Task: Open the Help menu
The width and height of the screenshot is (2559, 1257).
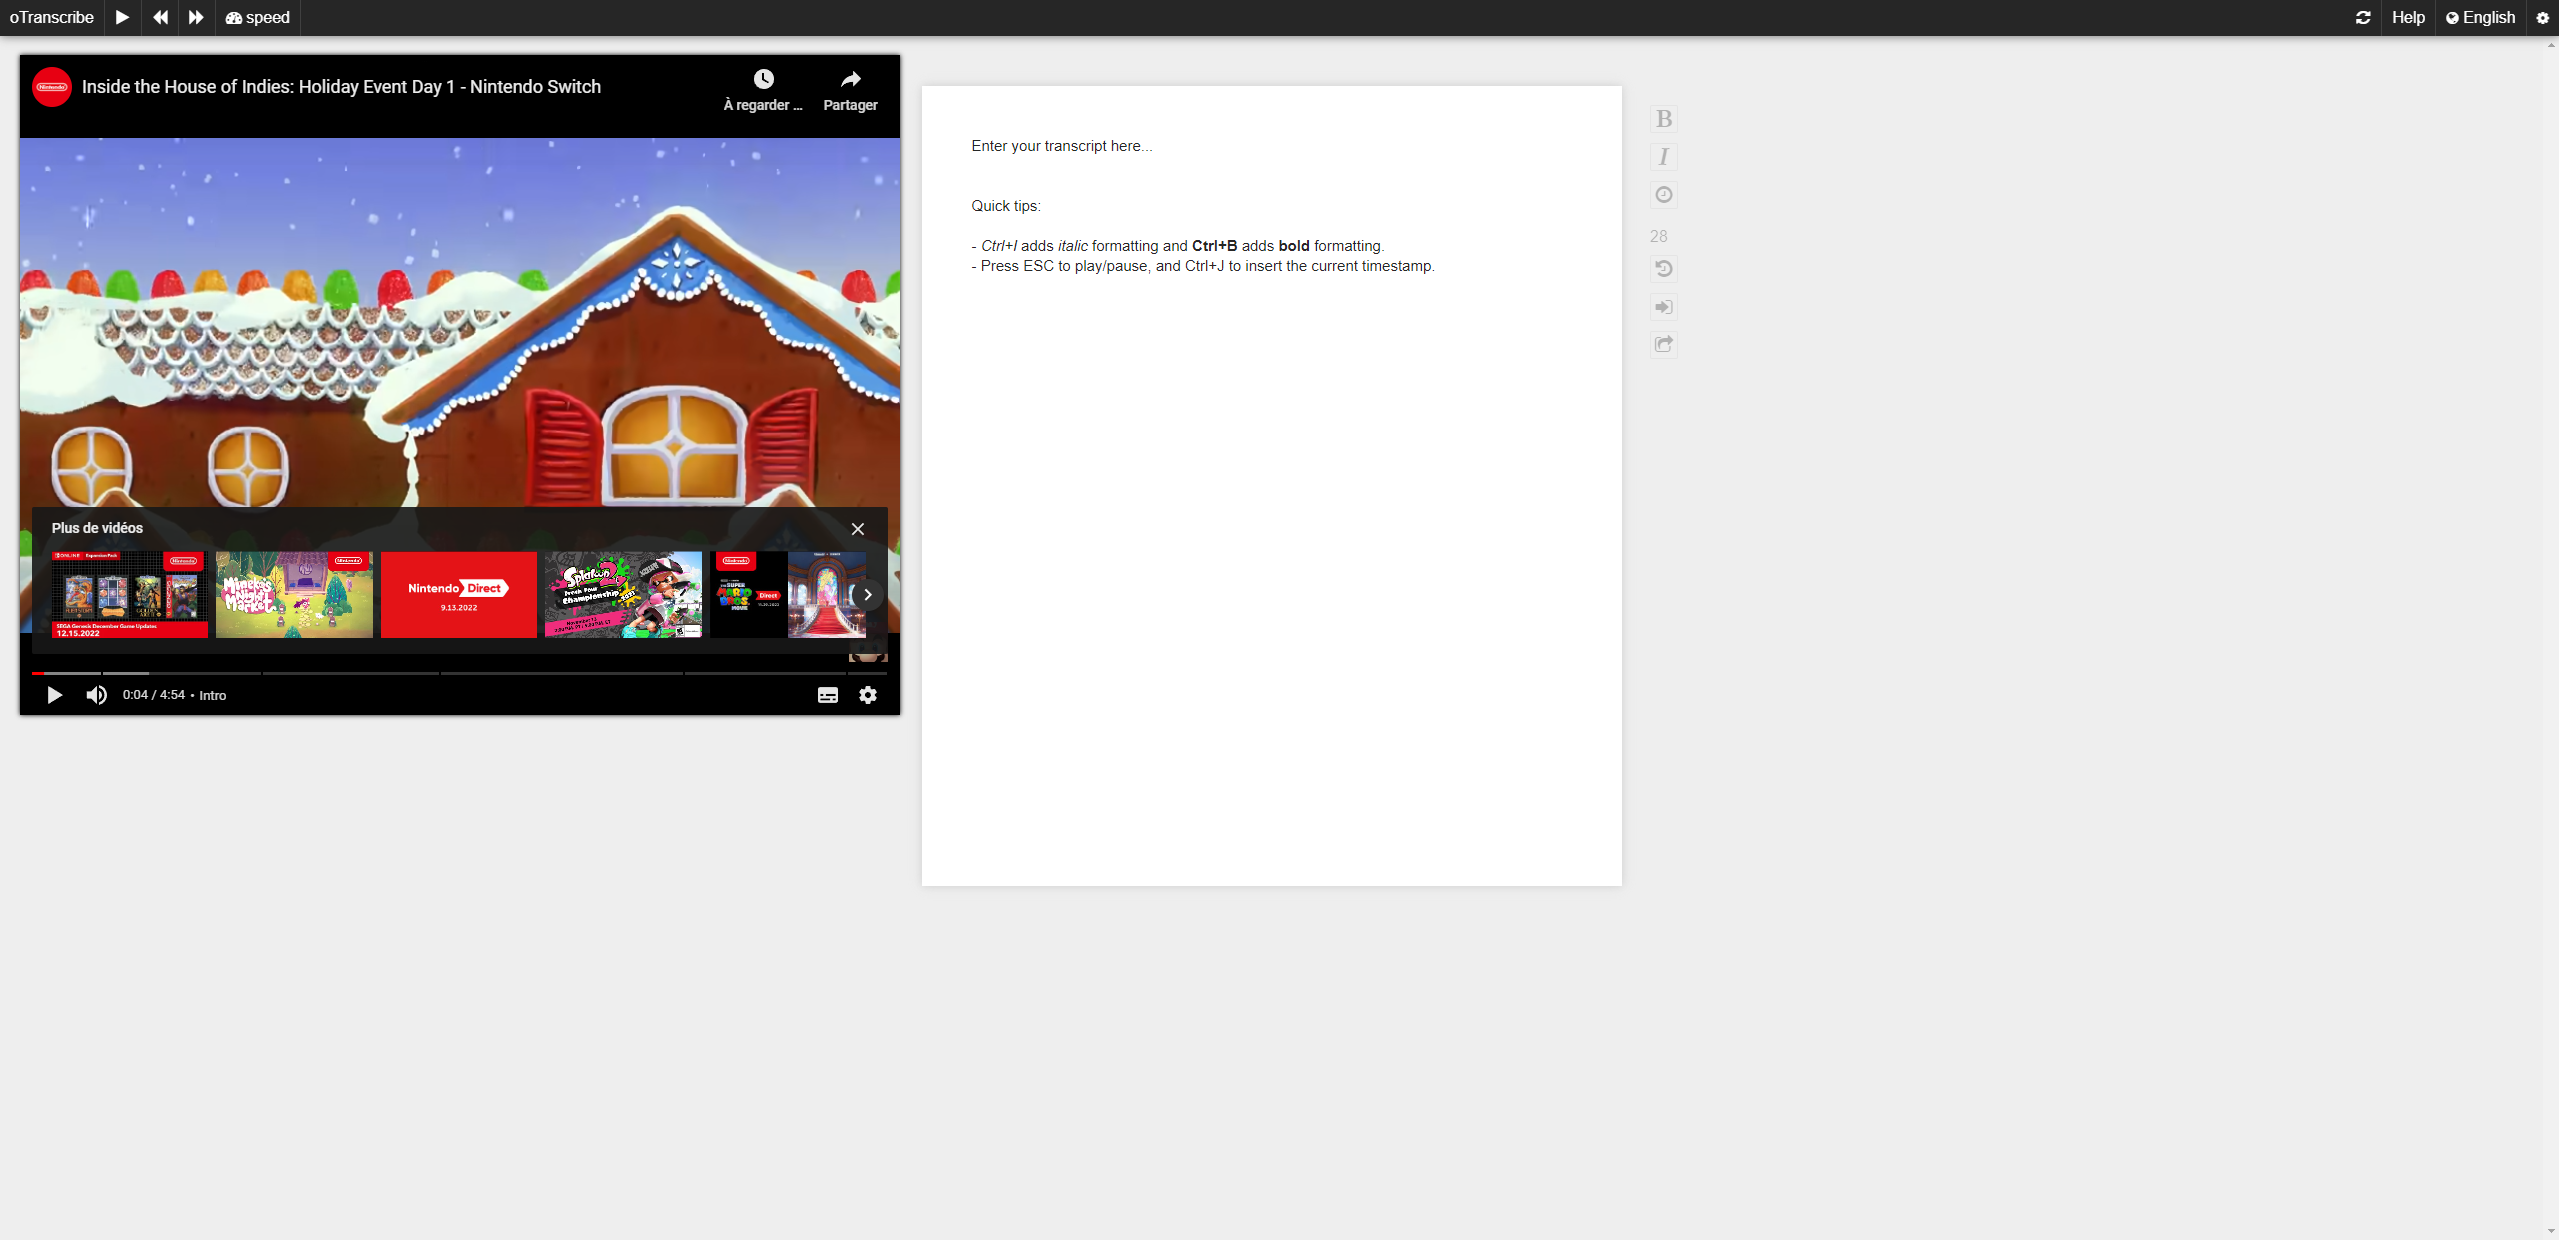Action: 2408,18
